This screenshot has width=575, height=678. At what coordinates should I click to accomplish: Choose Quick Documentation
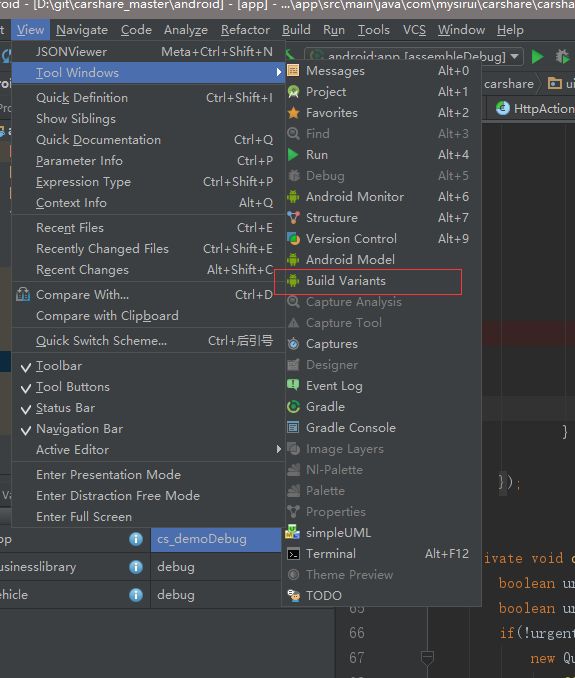[x=148, y=140]
